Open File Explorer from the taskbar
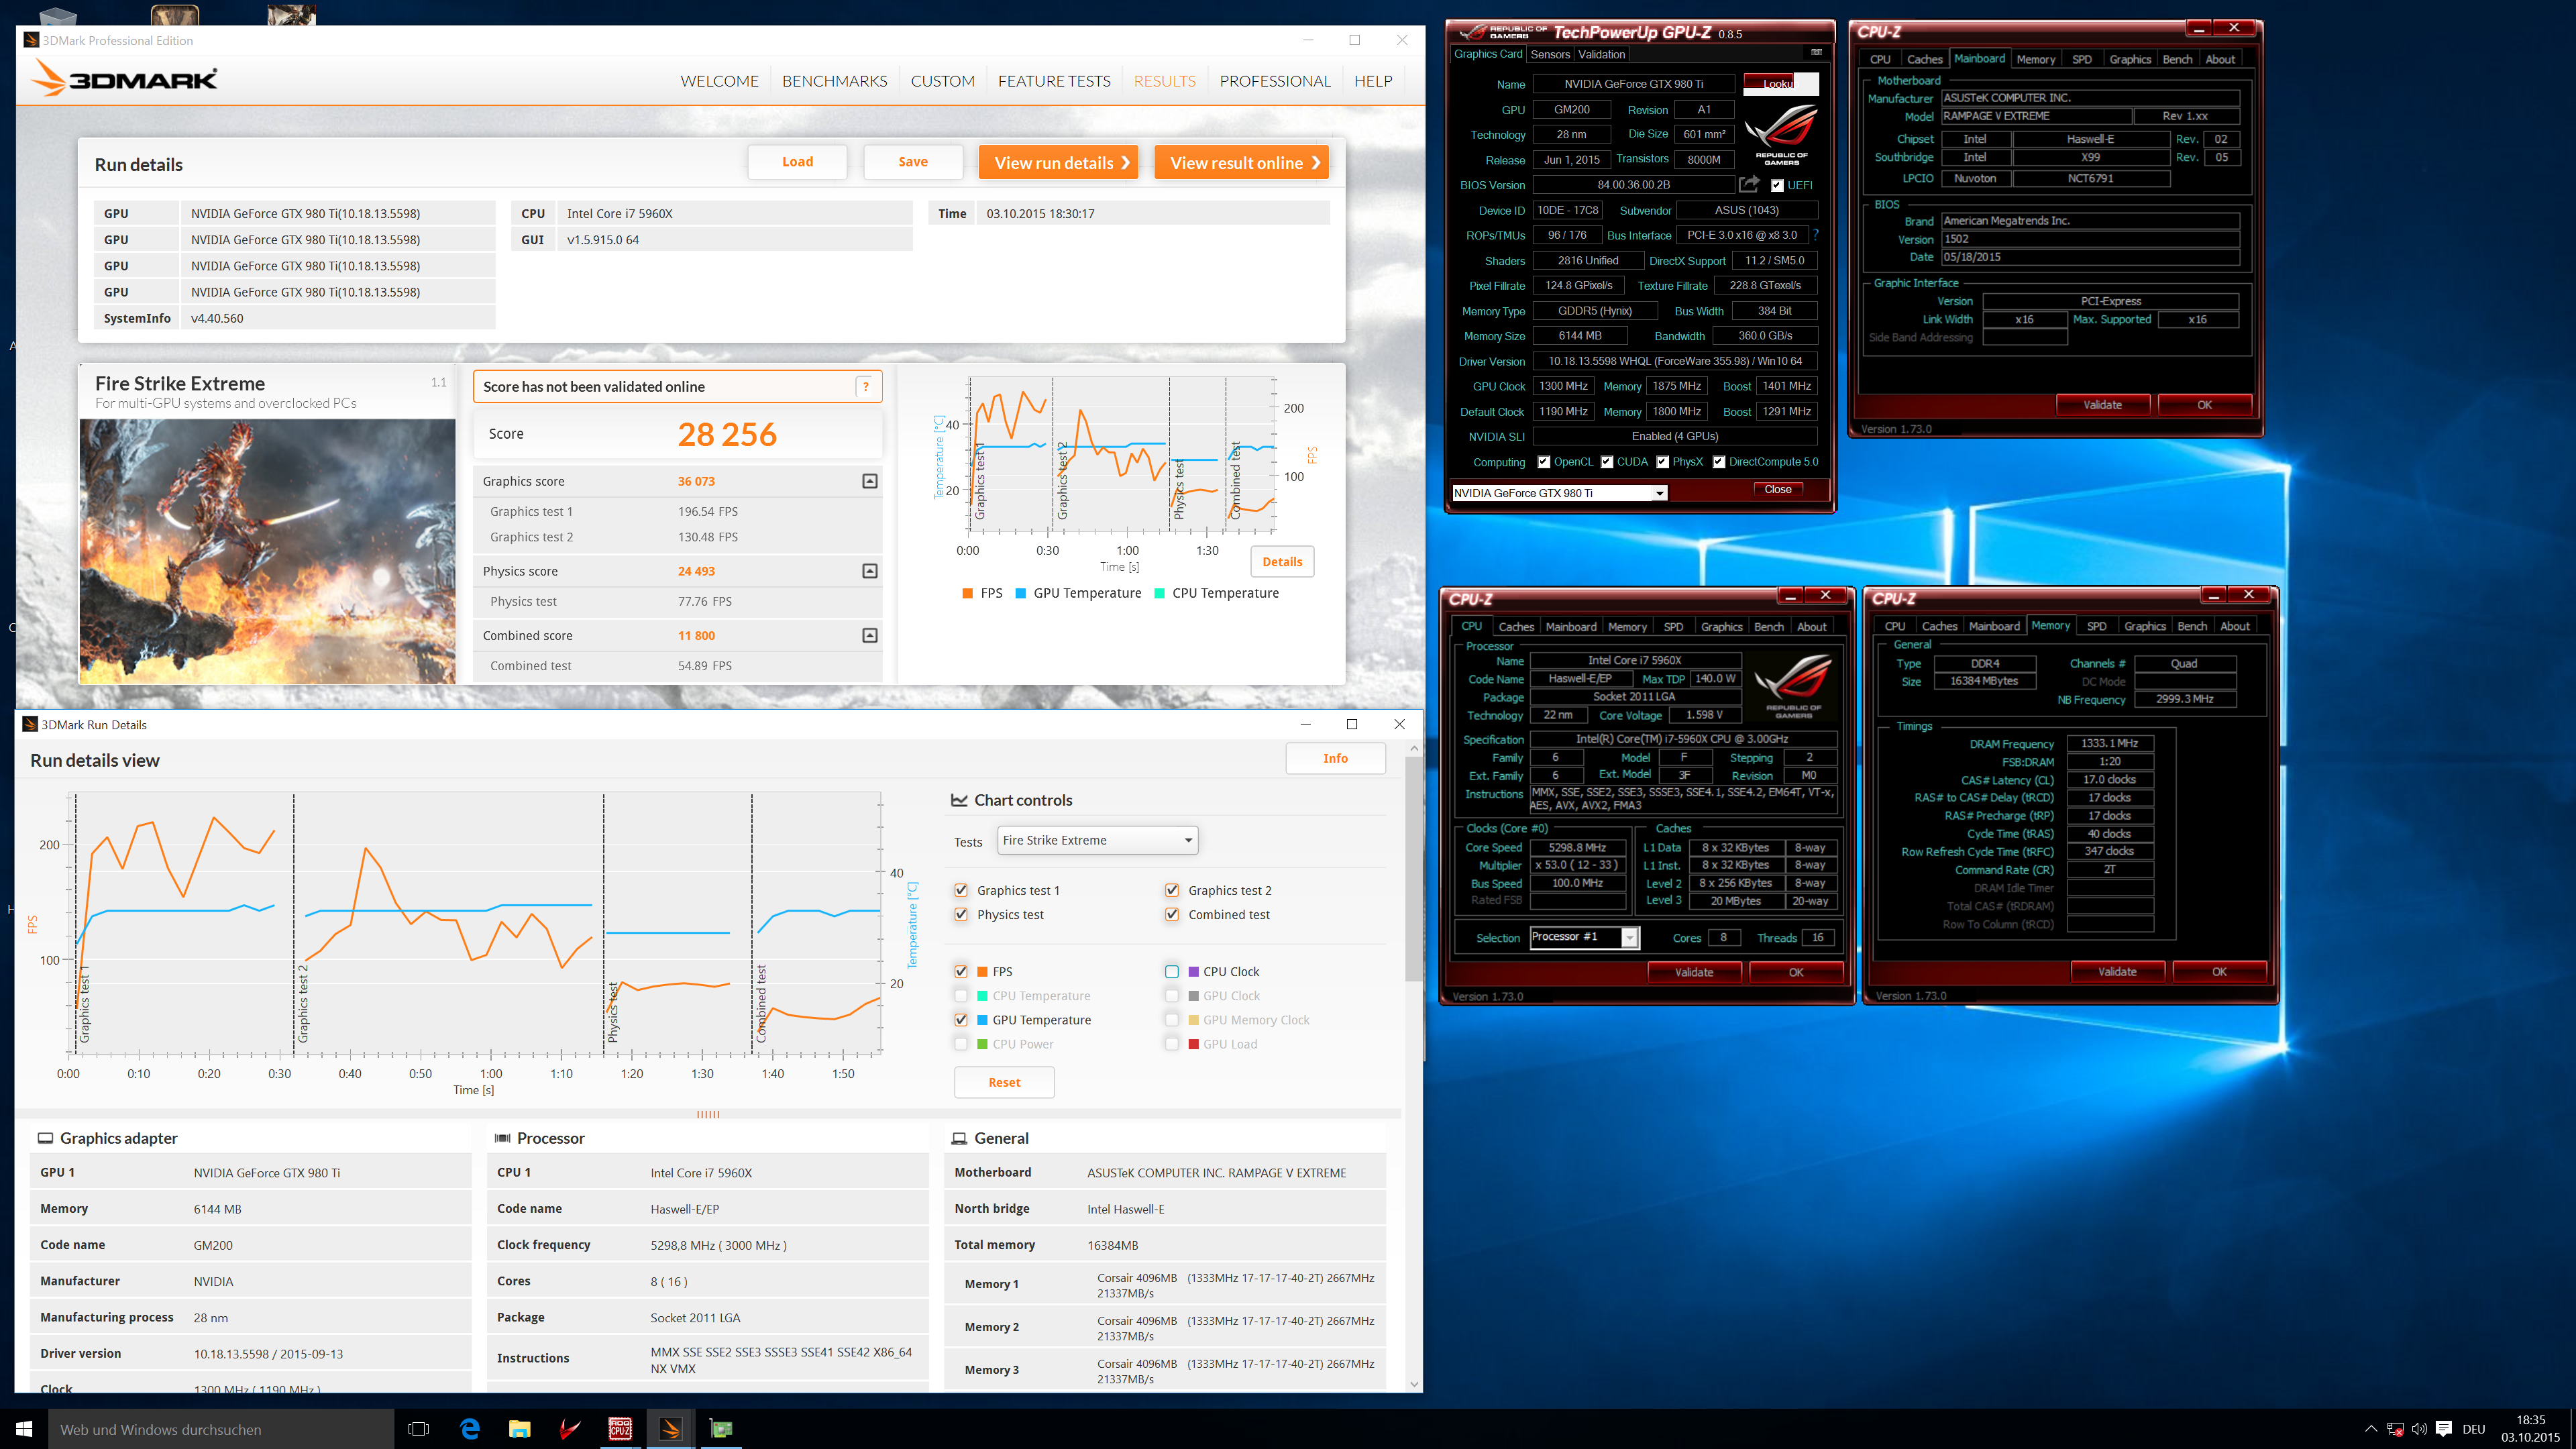The height and width of the screenshot is (1449, 2576). coord(519,1429)
